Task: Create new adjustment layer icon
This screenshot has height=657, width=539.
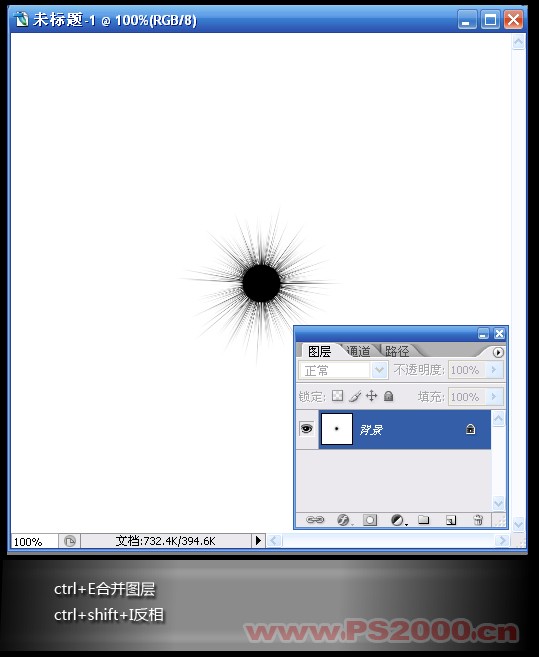Action: point(397,520)
